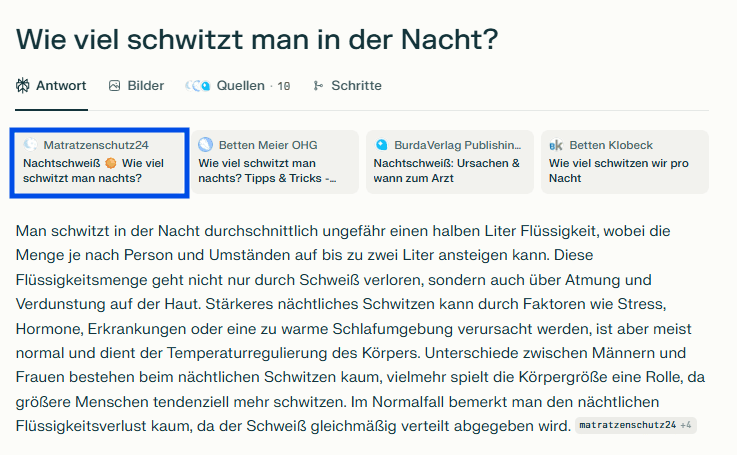Click the title 'Wie viel schwitzt man nachts? Tipps & Tricks'

(267, 171)
